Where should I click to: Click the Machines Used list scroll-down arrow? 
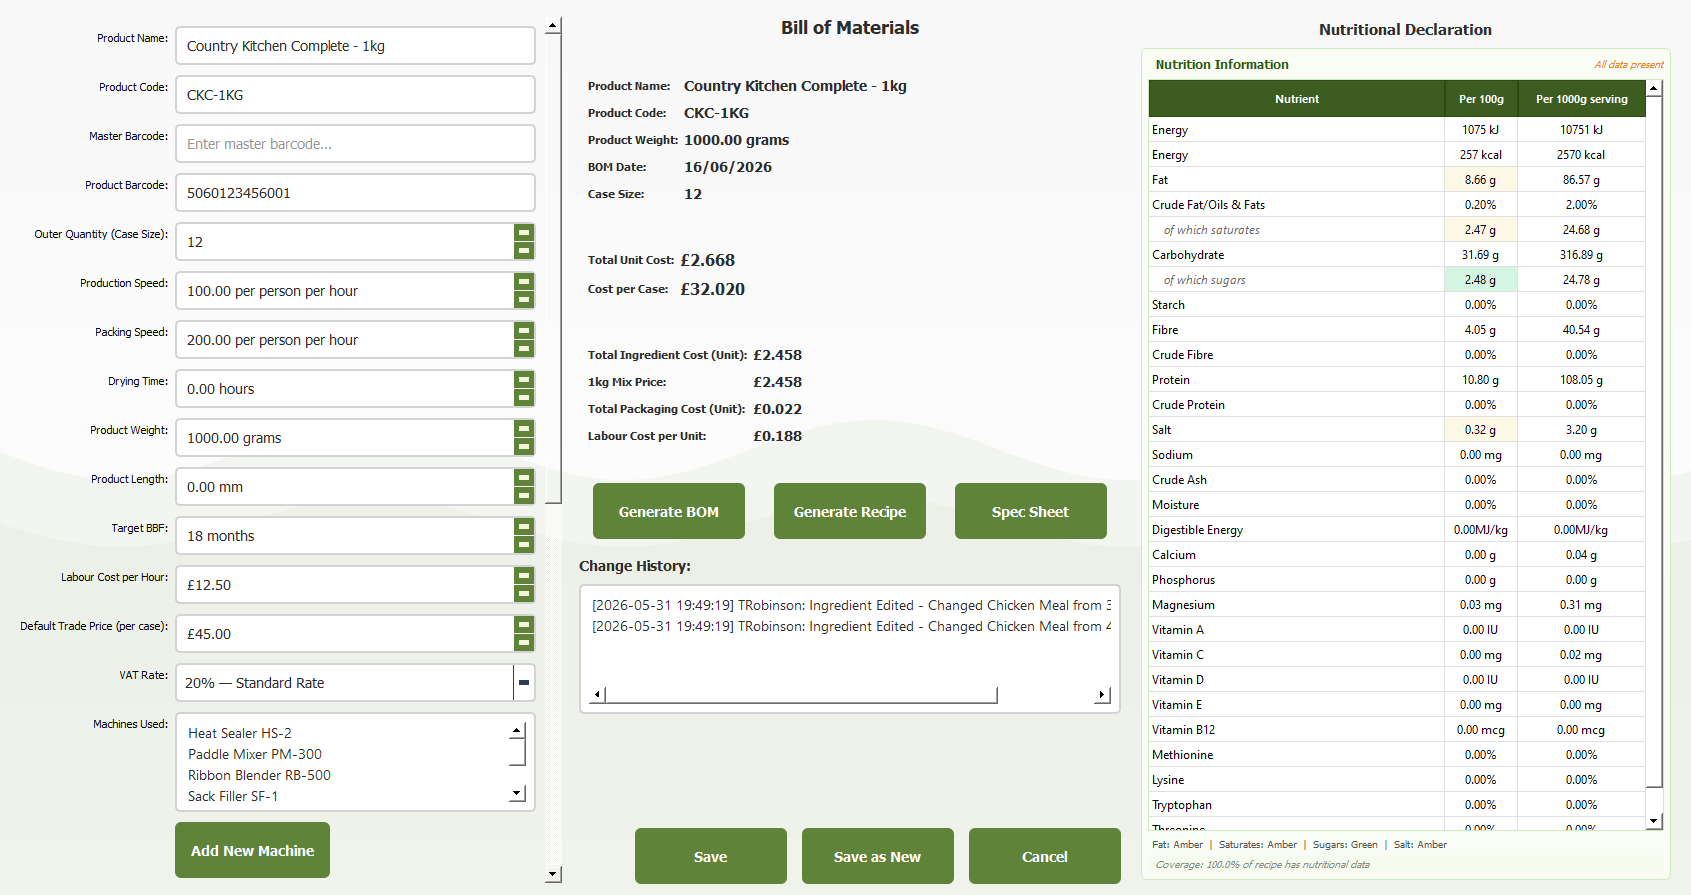(x=517, y=794)
